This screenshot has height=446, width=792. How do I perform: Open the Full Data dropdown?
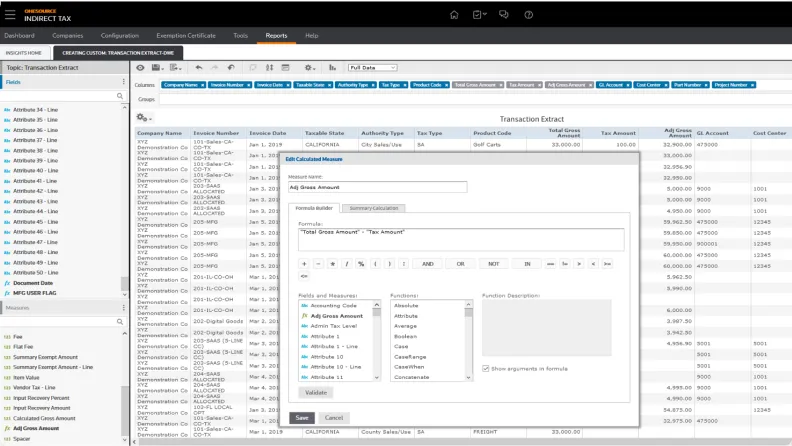click(372, 67)
